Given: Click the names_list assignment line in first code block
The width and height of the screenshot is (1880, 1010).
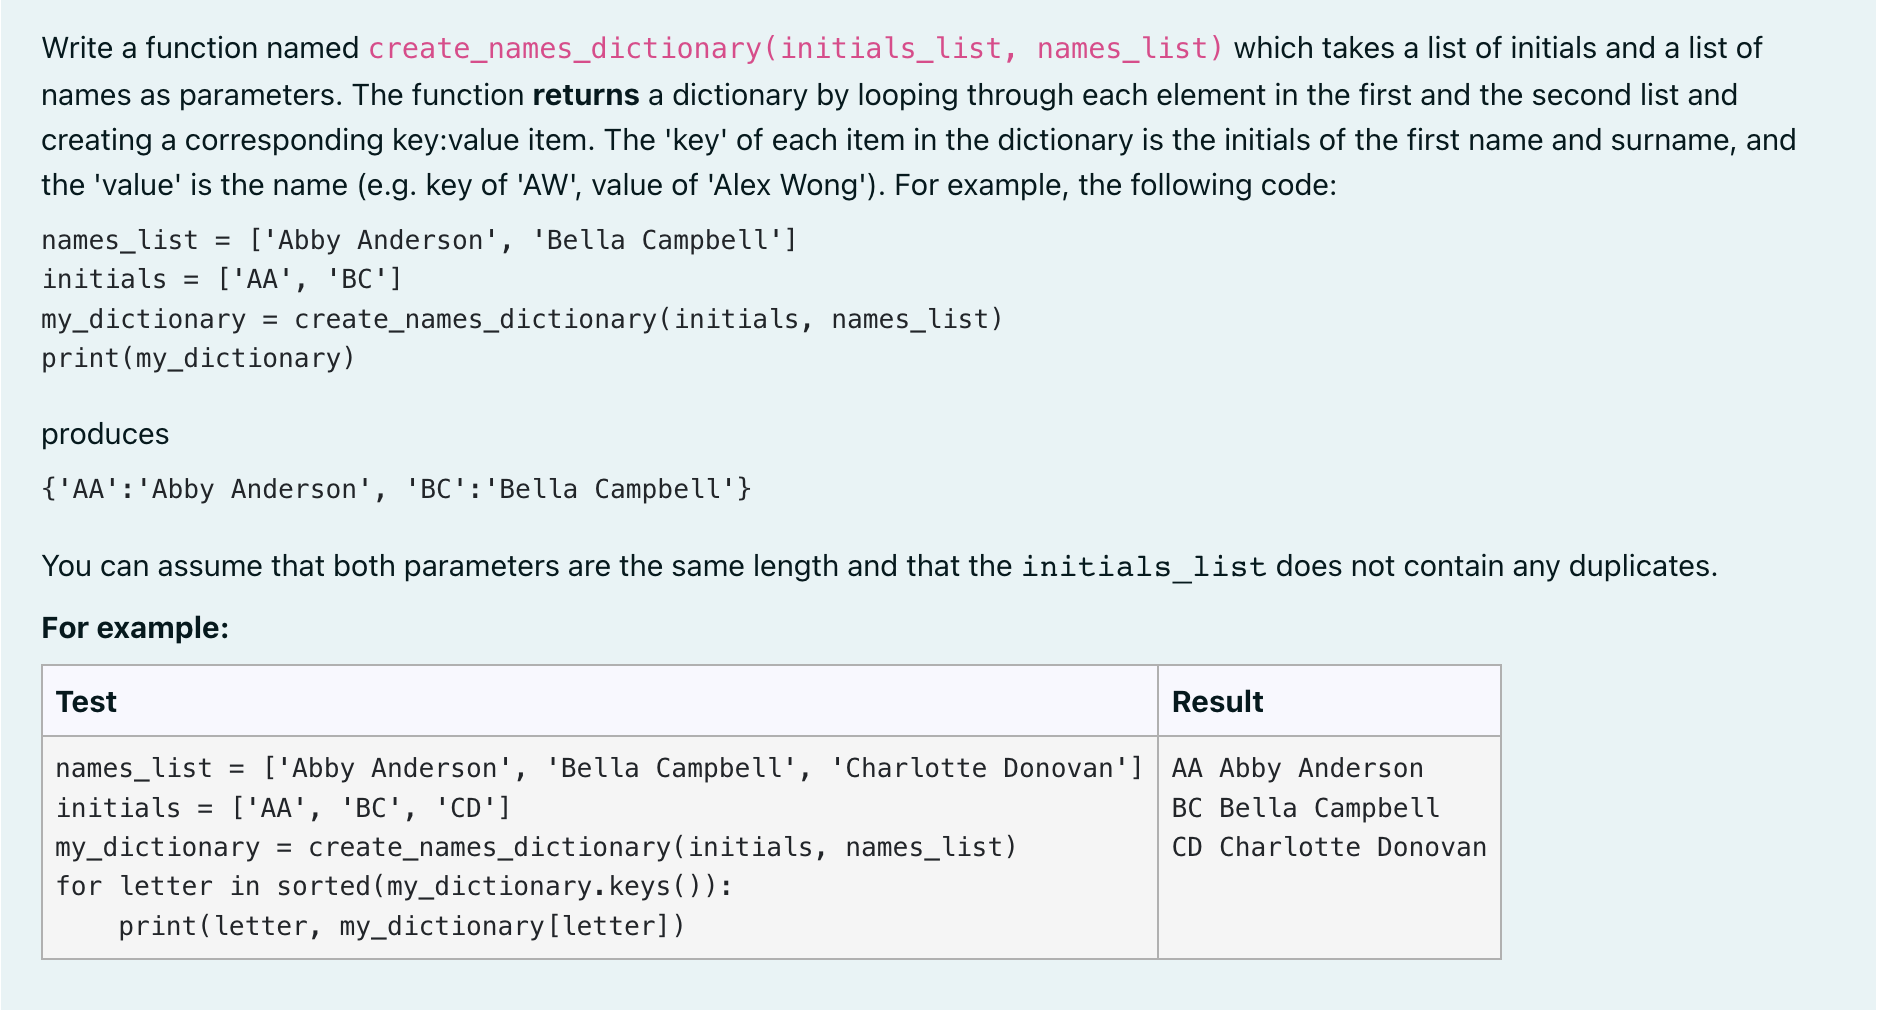Looking at the screenshot, I should coord(418,239).
